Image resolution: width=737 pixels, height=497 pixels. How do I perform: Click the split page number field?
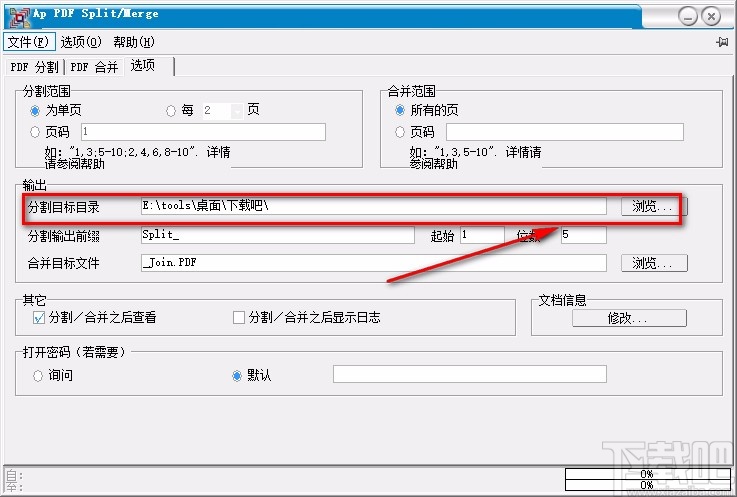203,132
